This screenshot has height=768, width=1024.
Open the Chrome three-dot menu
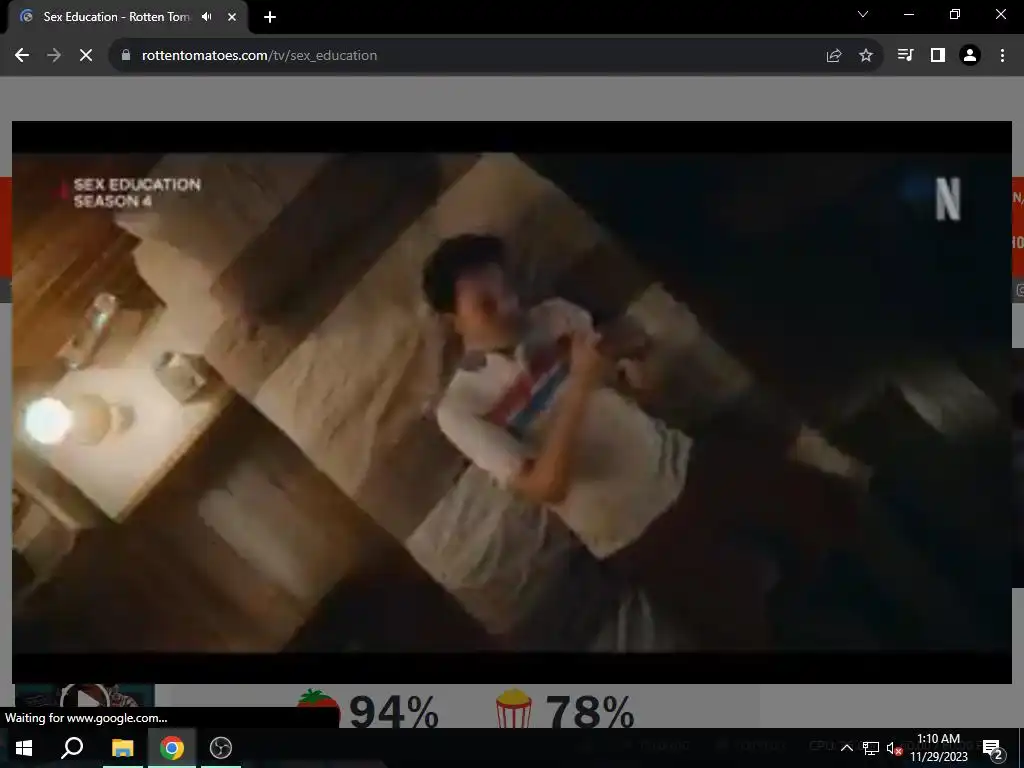click(x=1002, y=56)
